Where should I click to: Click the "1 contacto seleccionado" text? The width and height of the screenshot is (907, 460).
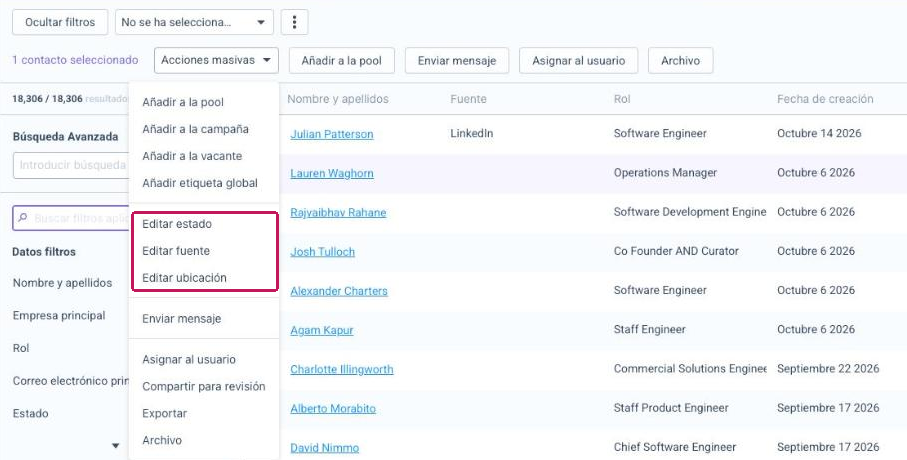pos(75,60)
